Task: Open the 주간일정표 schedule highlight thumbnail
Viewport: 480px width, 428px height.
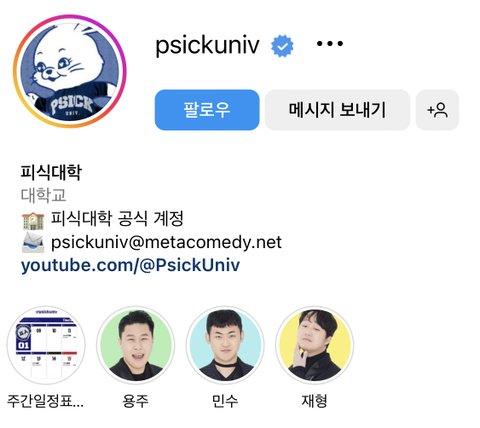Action: (46, 345)
